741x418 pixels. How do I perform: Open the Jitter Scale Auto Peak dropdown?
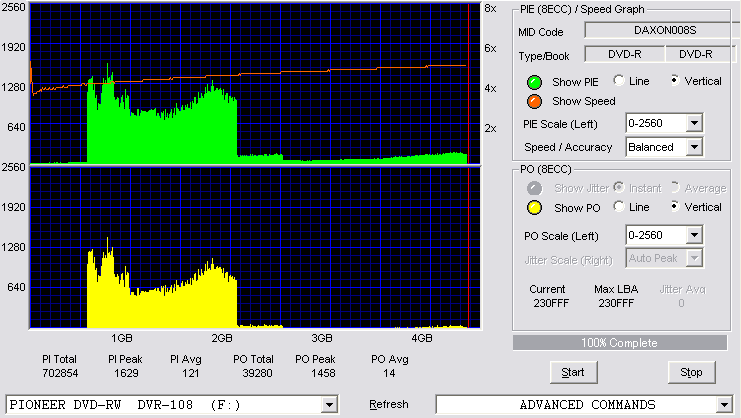(694, 258)
